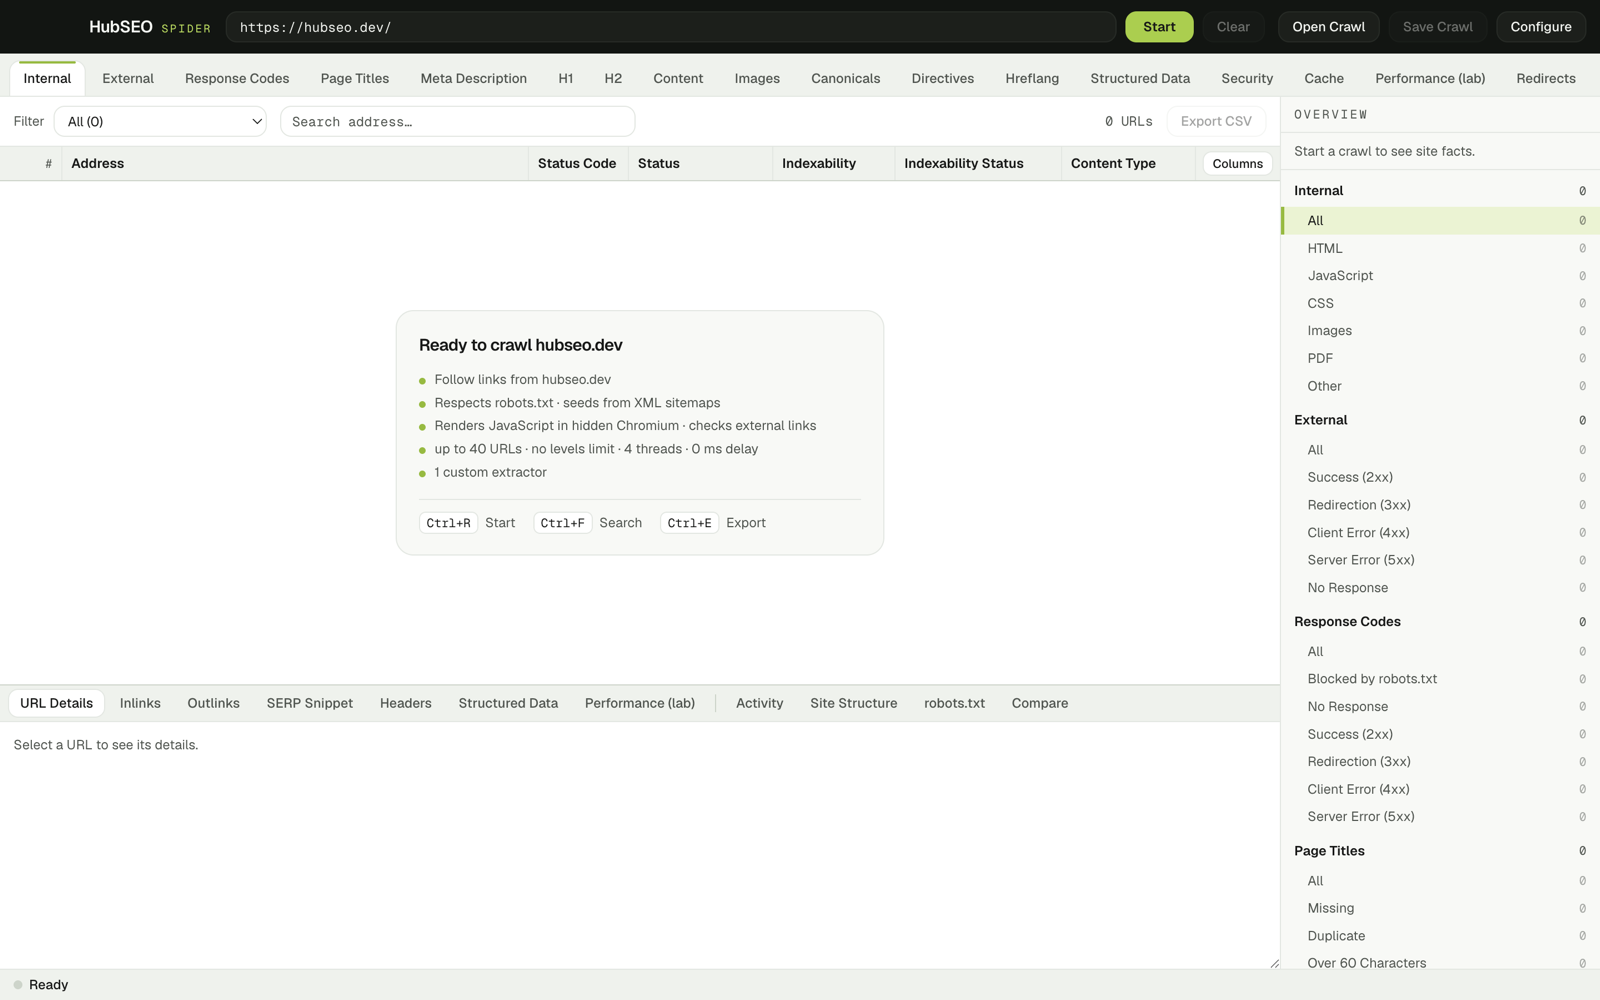This screenshot has height=1000, width=1600.
Task: Open the Outlinks detail tab
Action: pos(213,703)
